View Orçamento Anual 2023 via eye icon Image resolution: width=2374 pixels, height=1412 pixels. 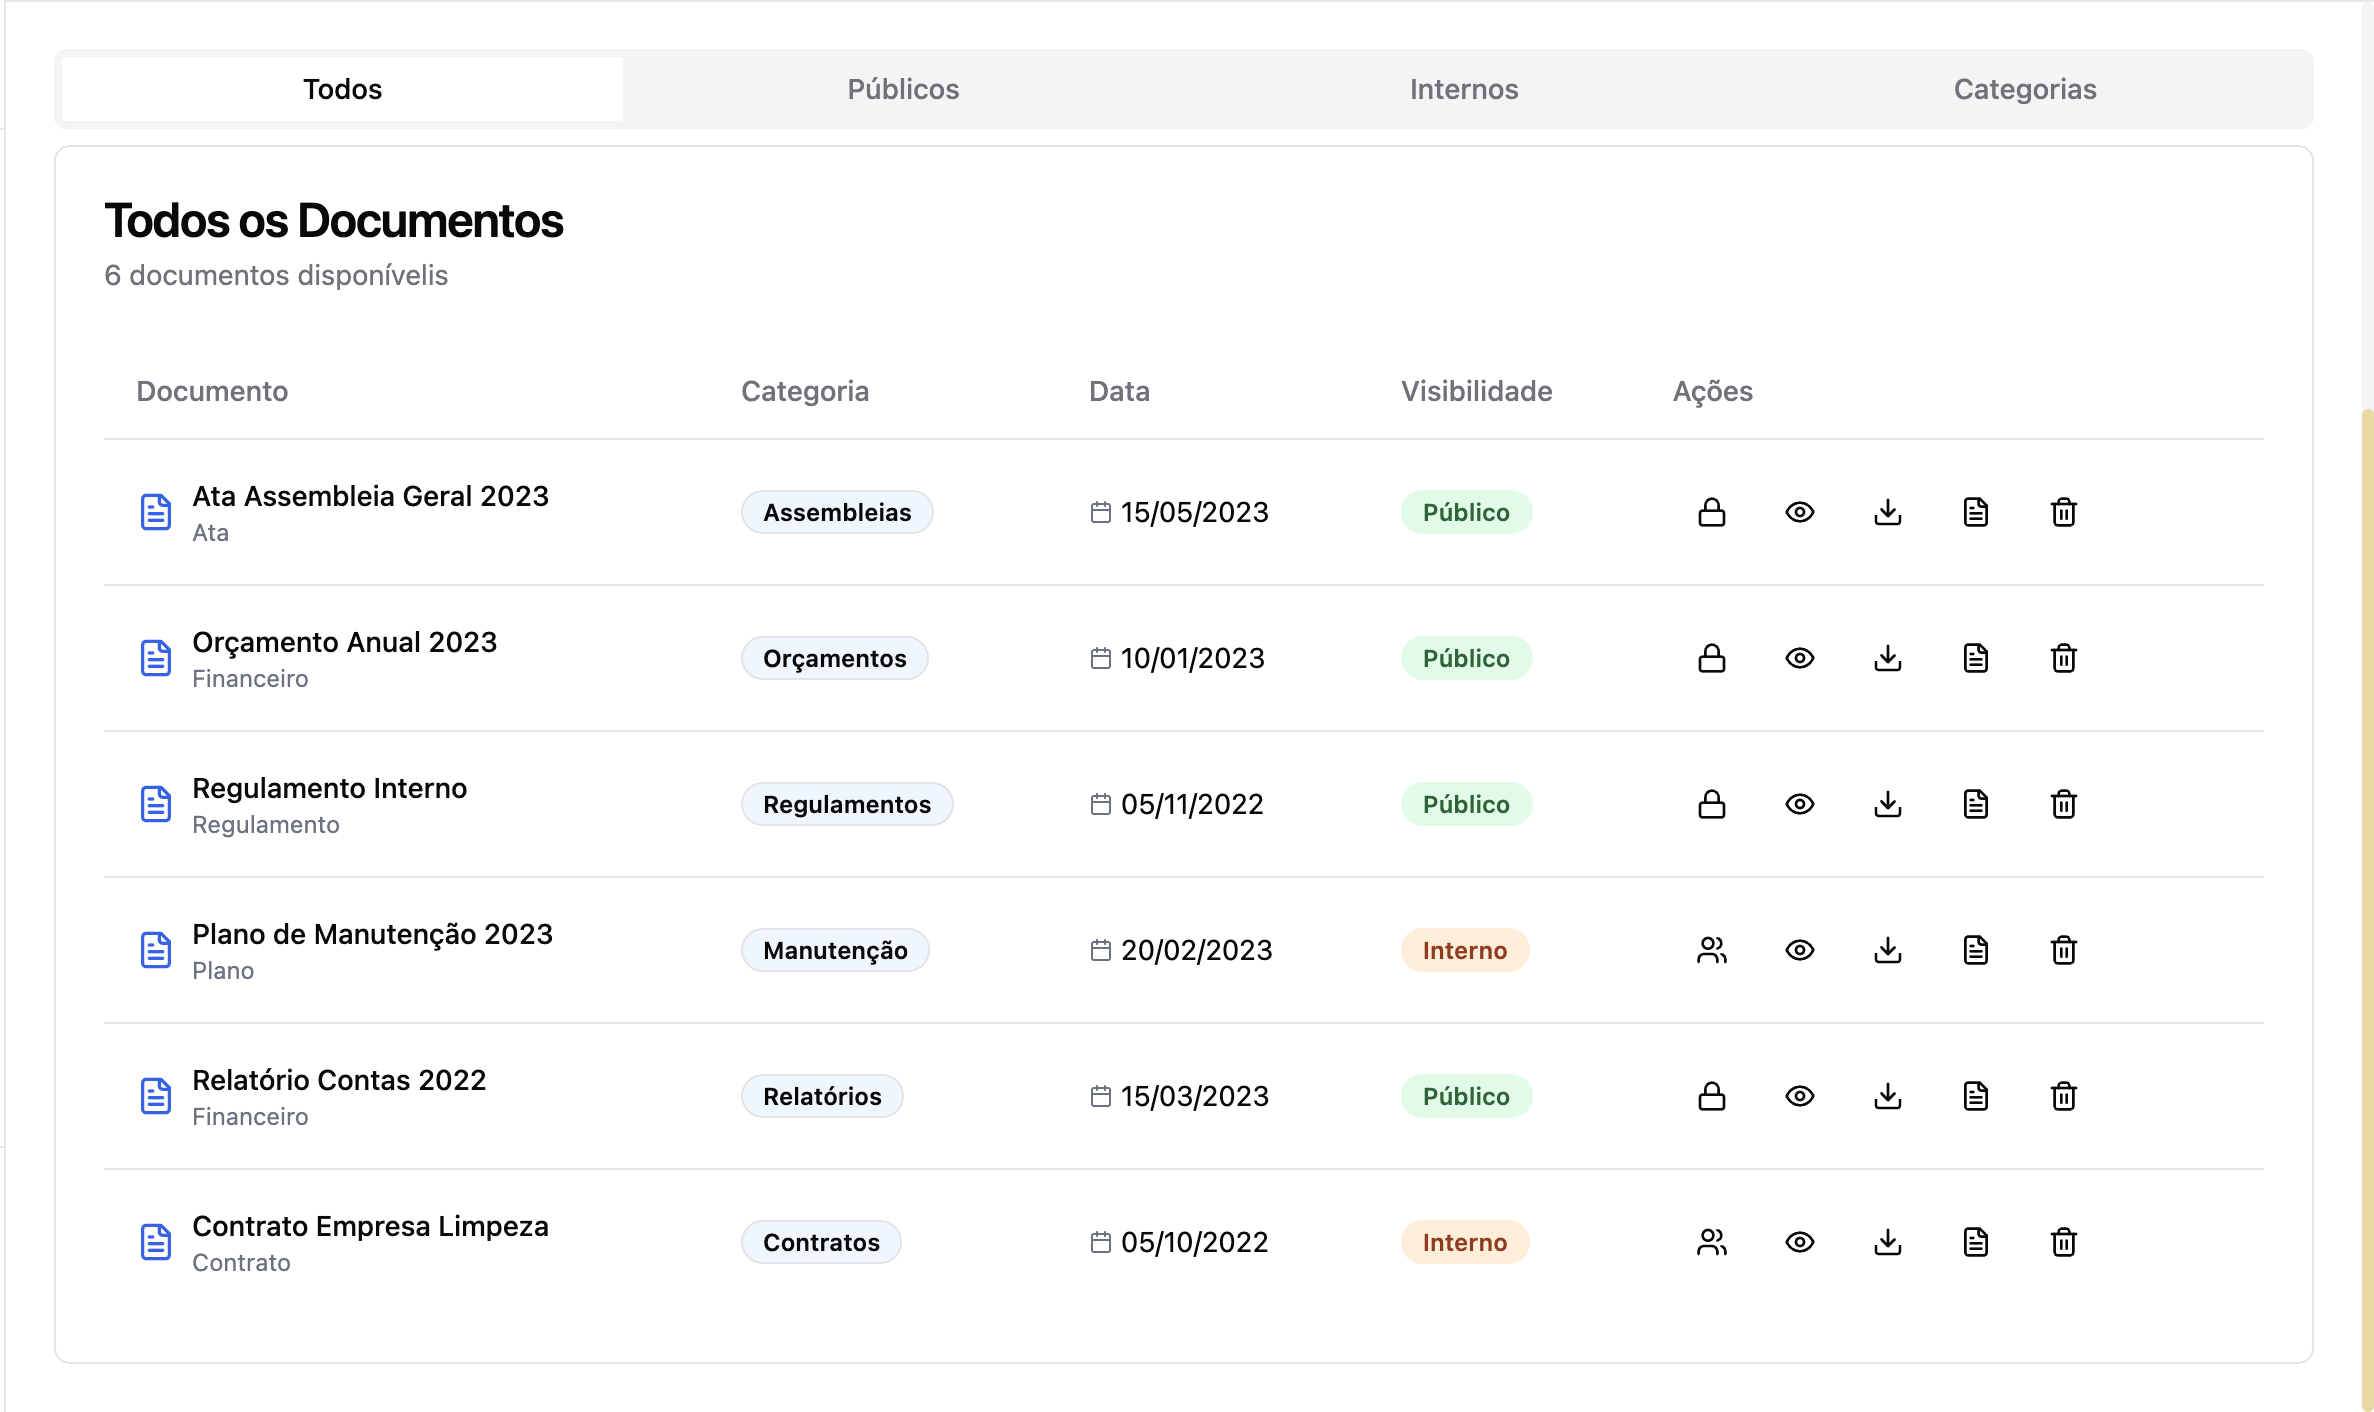[1799, 658]
